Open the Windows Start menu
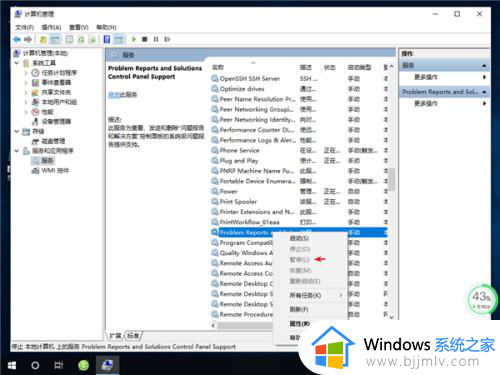The width and height of the screenshot is (500, 375). click(x=12, y=366)
